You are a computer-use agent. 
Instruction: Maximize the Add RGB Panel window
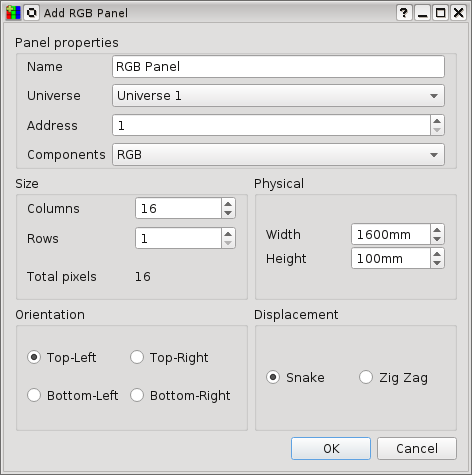(440, 13)
